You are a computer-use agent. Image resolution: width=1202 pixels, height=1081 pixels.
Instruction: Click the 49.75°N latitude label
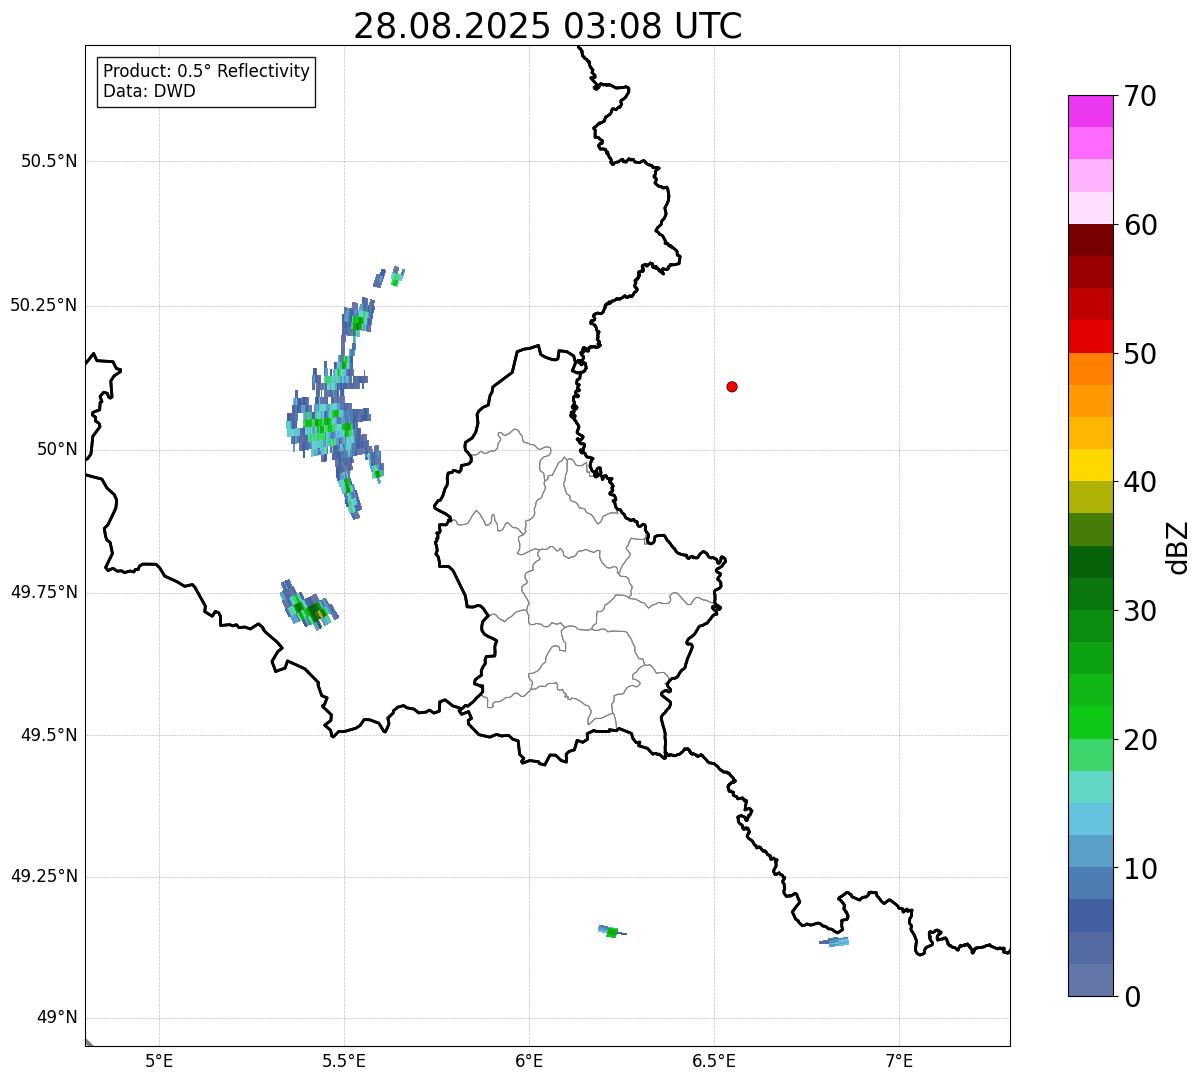pyautogui.click(x=44, y=592)
